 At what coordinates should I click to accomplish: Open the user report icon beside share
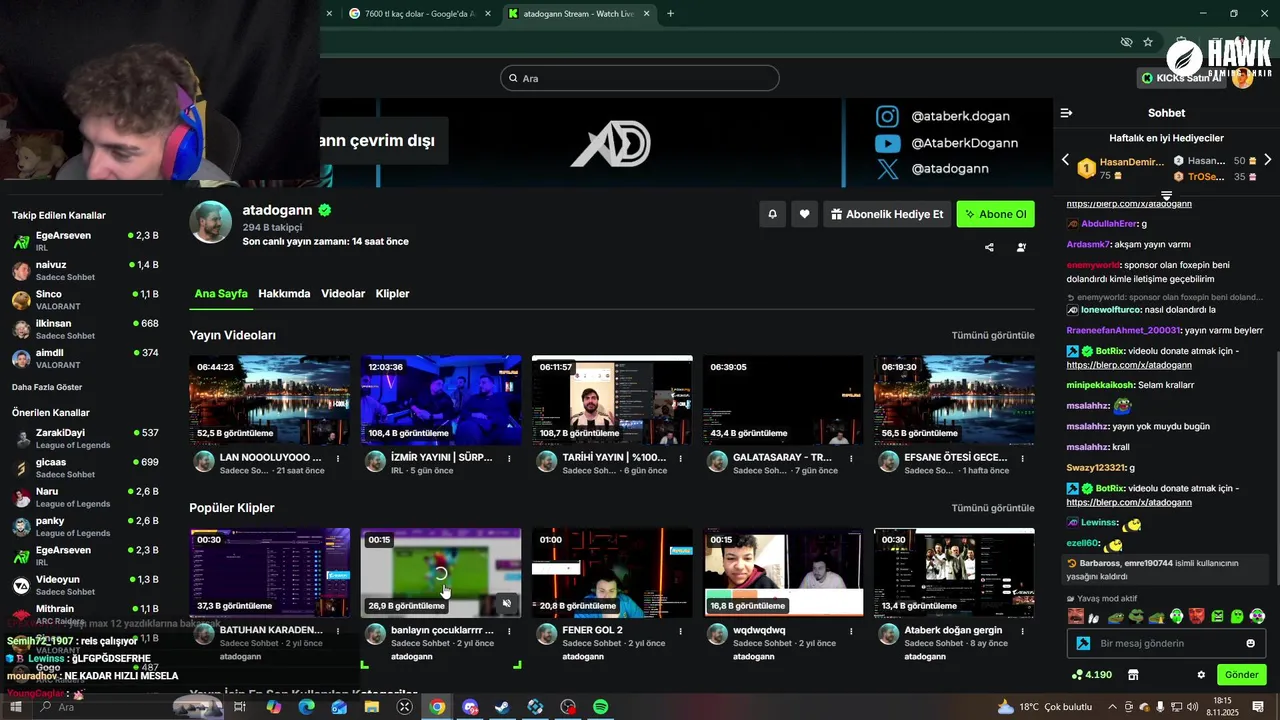coord(1021,247)
